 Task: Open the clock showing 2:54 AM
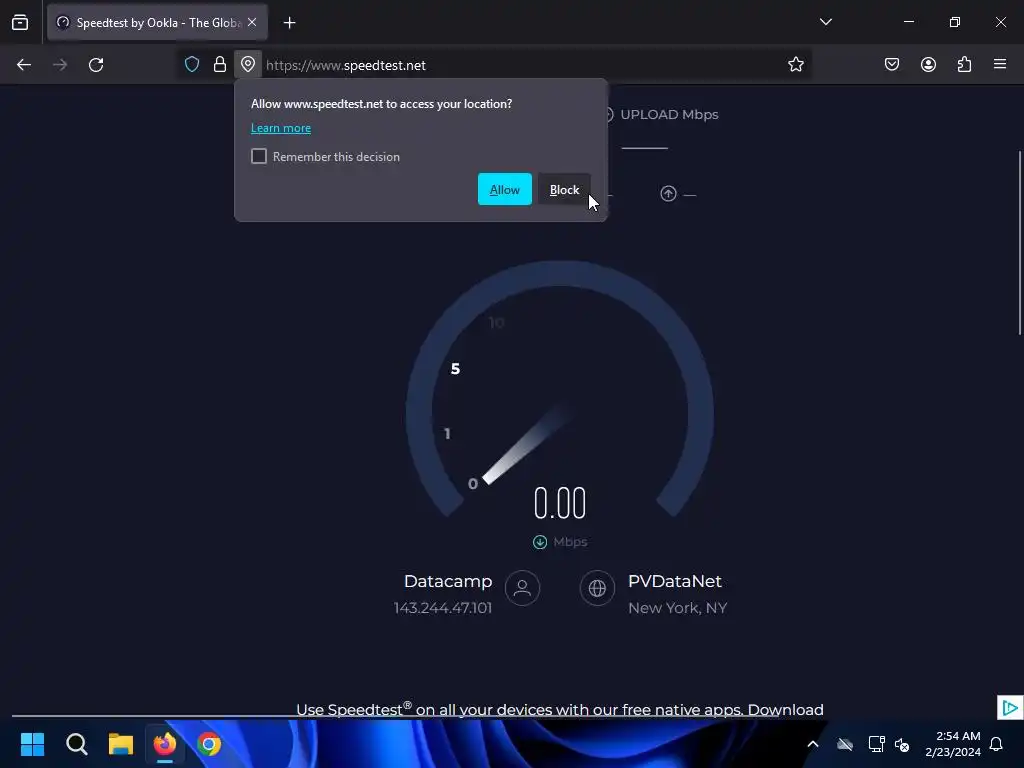click(953, 744)
